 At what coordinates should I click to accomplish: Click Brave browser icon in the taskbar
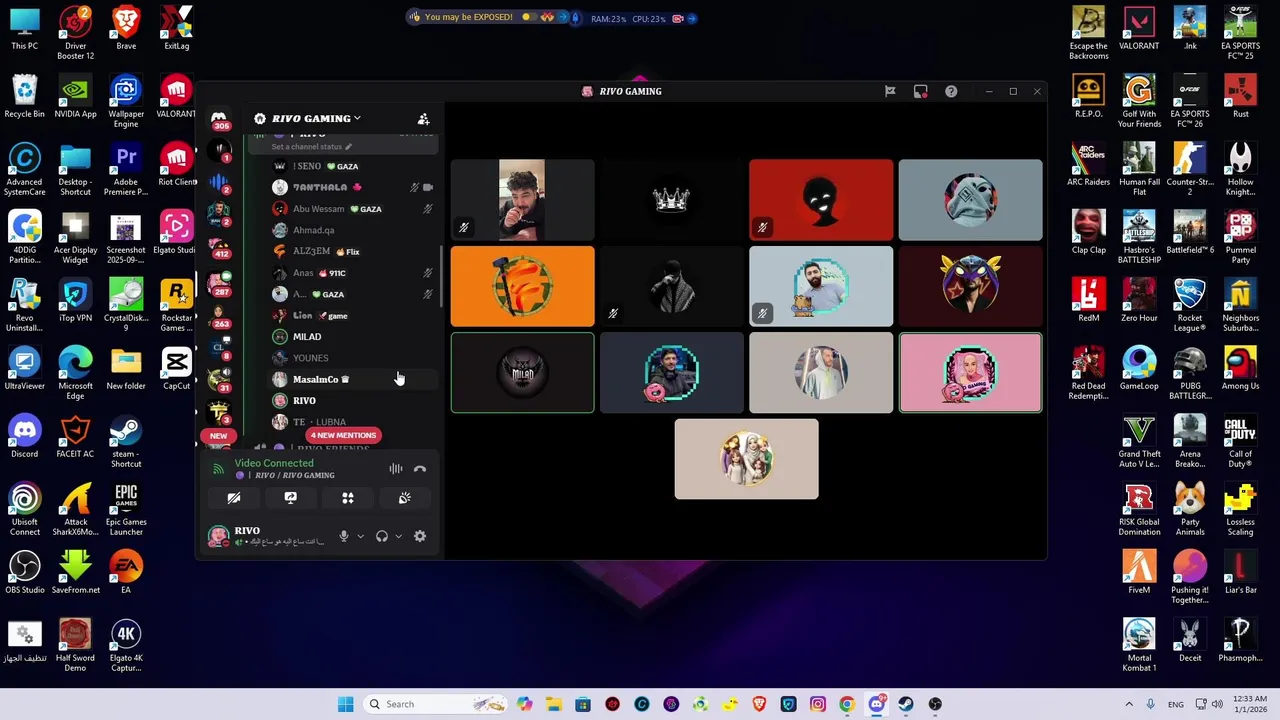[x=759, y=704]
